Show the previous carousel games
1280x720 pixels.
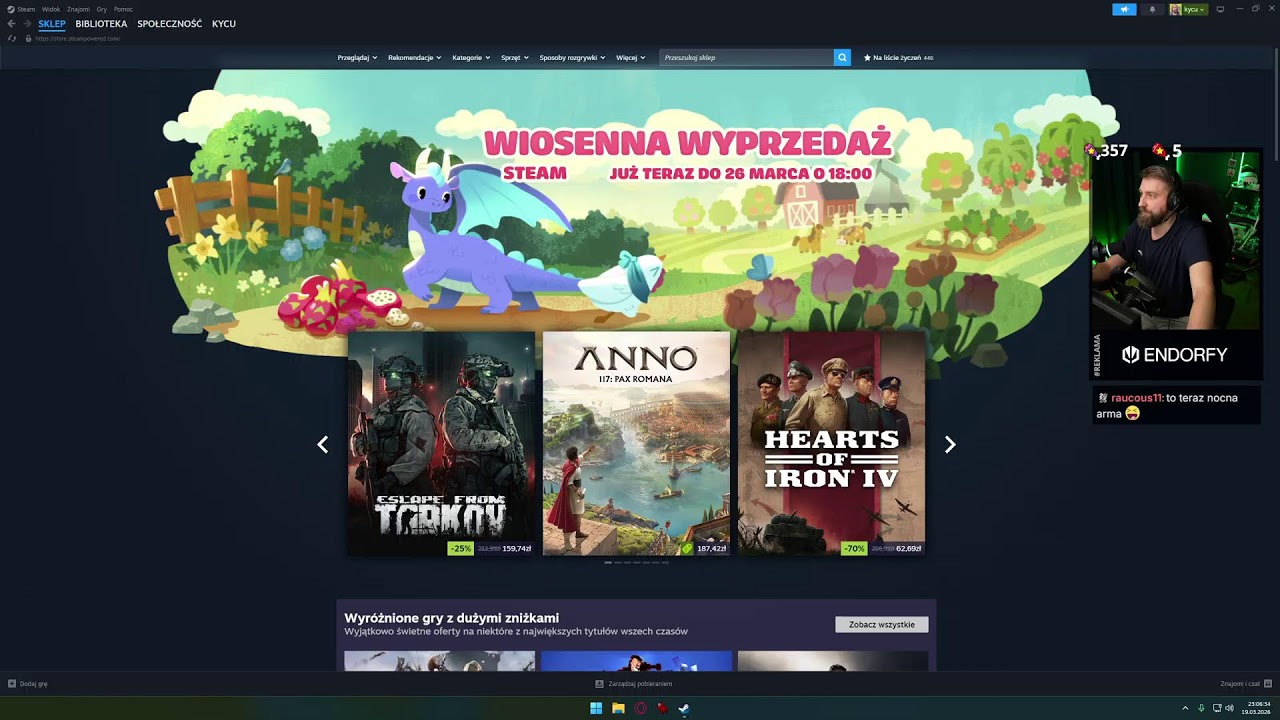322,445
